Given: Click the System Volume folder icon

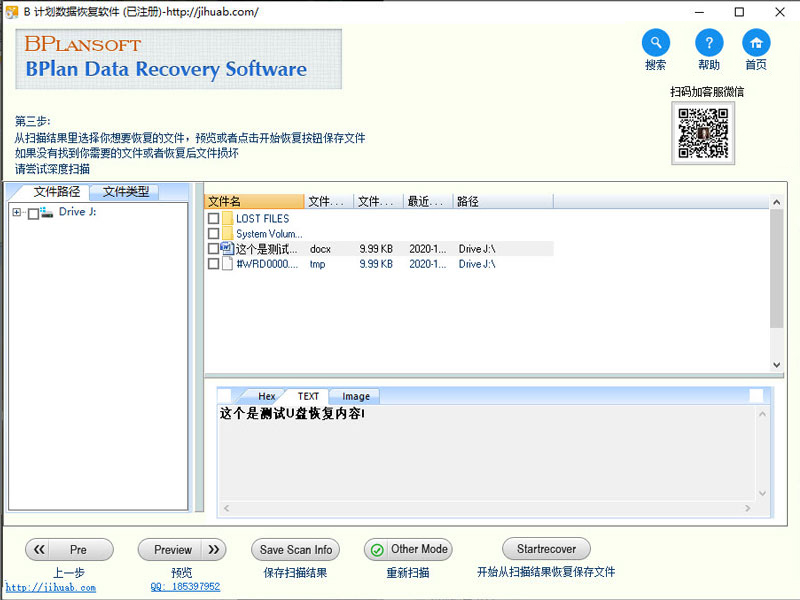Looking at the screenshot, I should pyautogui.click(x=227, y=234).
